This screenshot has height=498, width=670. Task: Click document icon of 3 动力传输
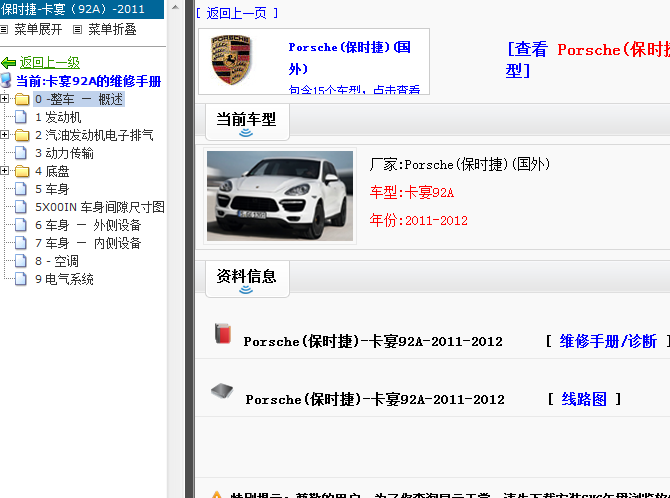click(21, 153)
